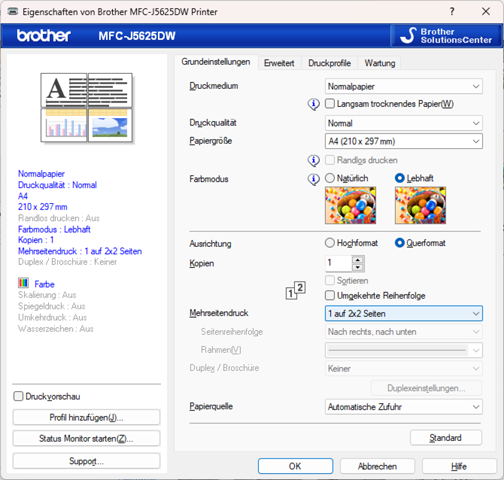Switch to the Erweitert tab
The image size is (504, 480).
click(279, 63)
